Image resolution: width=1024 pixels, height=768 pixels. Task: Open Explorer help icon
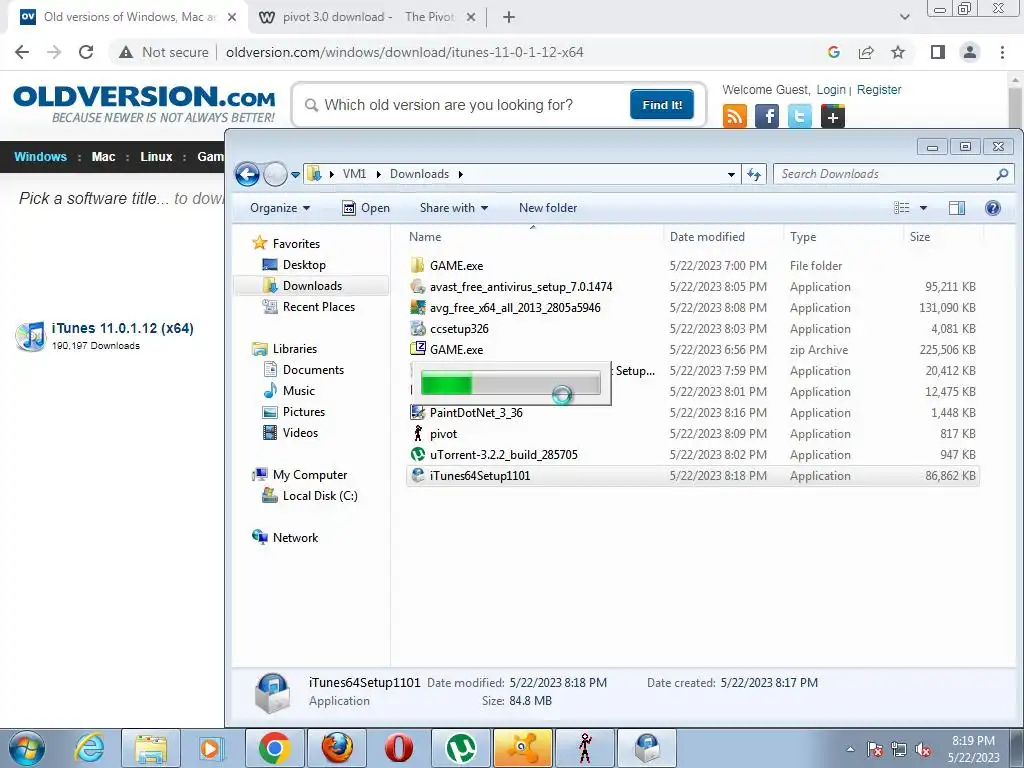993,208
